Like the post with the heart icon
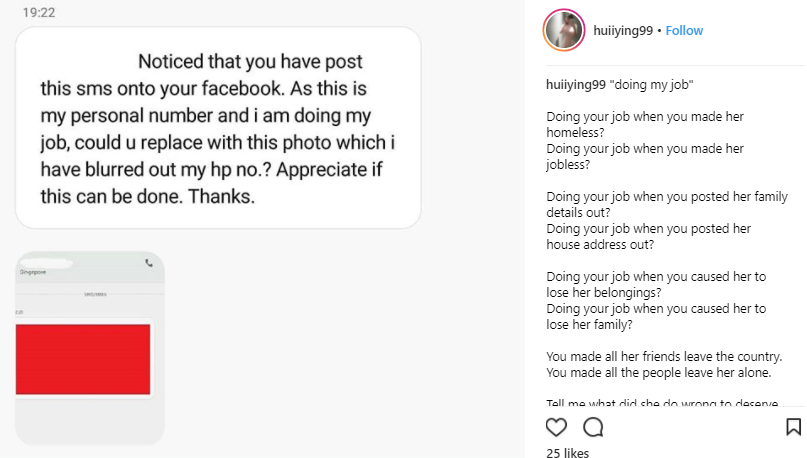The image size is (807, 458). [x=556, y=427]
